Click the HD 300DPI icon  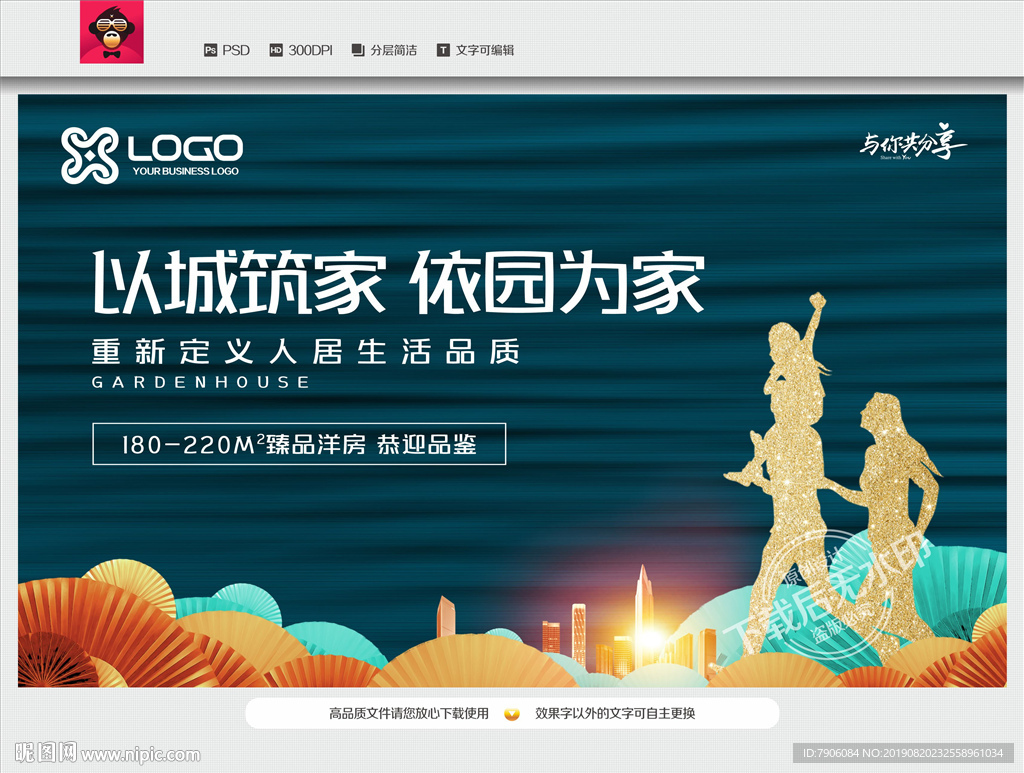(276, 50)
